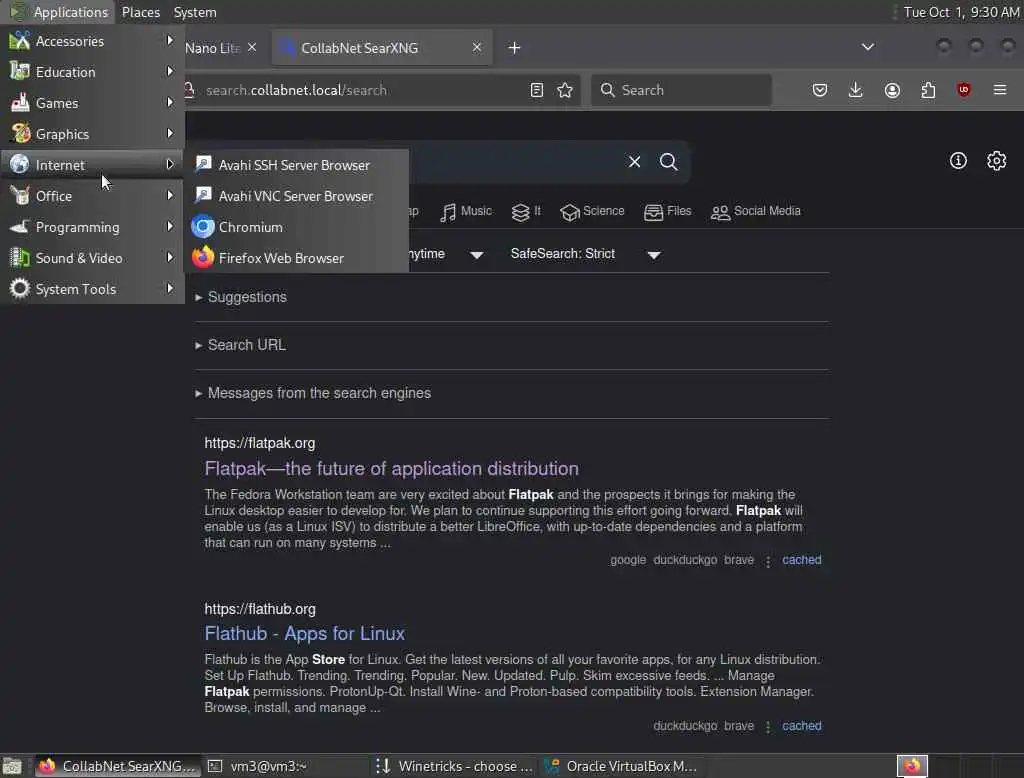
Task: Click the Firefox Search box
Action: 681,90
